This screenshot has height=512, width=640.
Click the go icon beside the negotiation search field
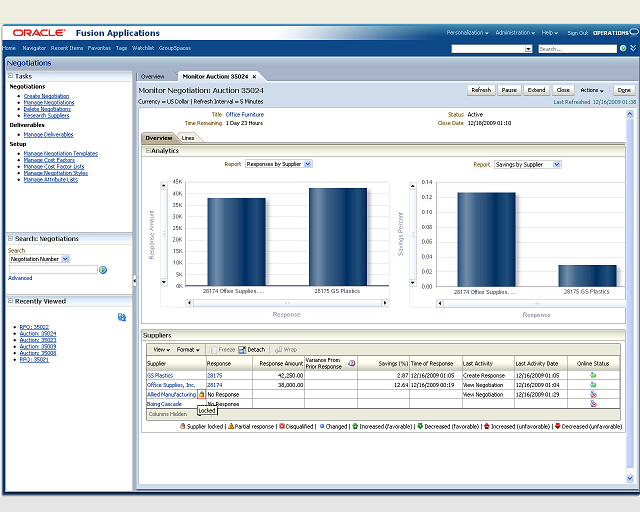pos(103,270)
